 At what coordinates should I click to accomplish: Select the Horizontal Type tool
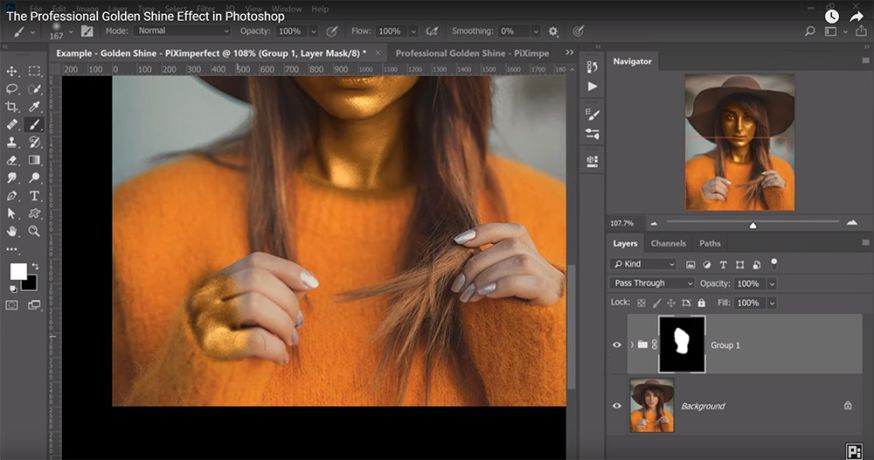(34, 195)
